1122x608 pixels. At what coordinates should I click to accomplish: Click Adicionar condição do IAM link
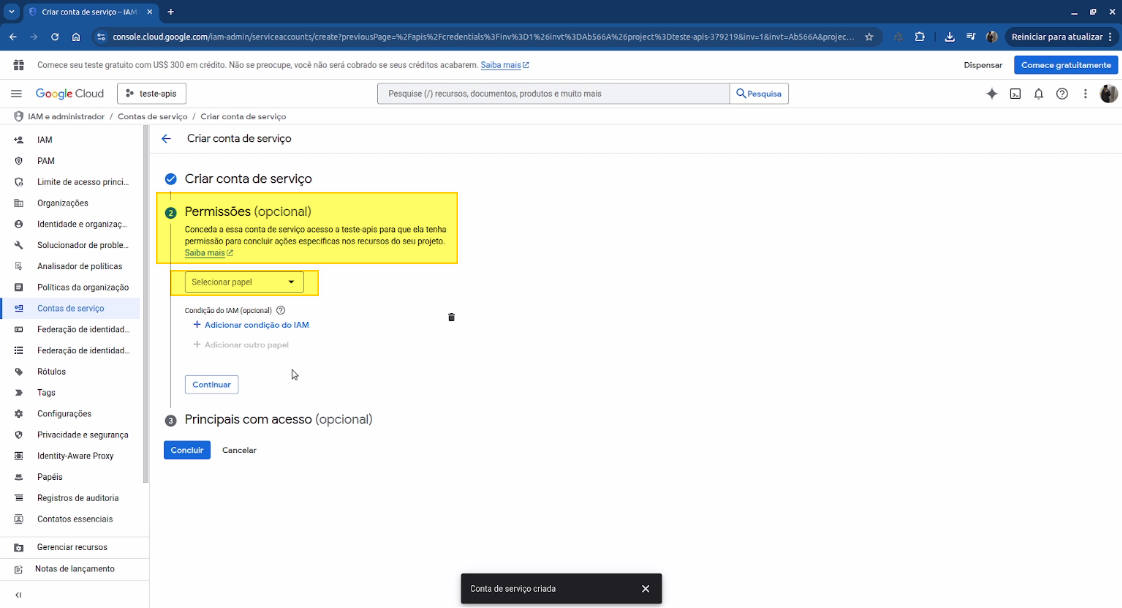251,325
